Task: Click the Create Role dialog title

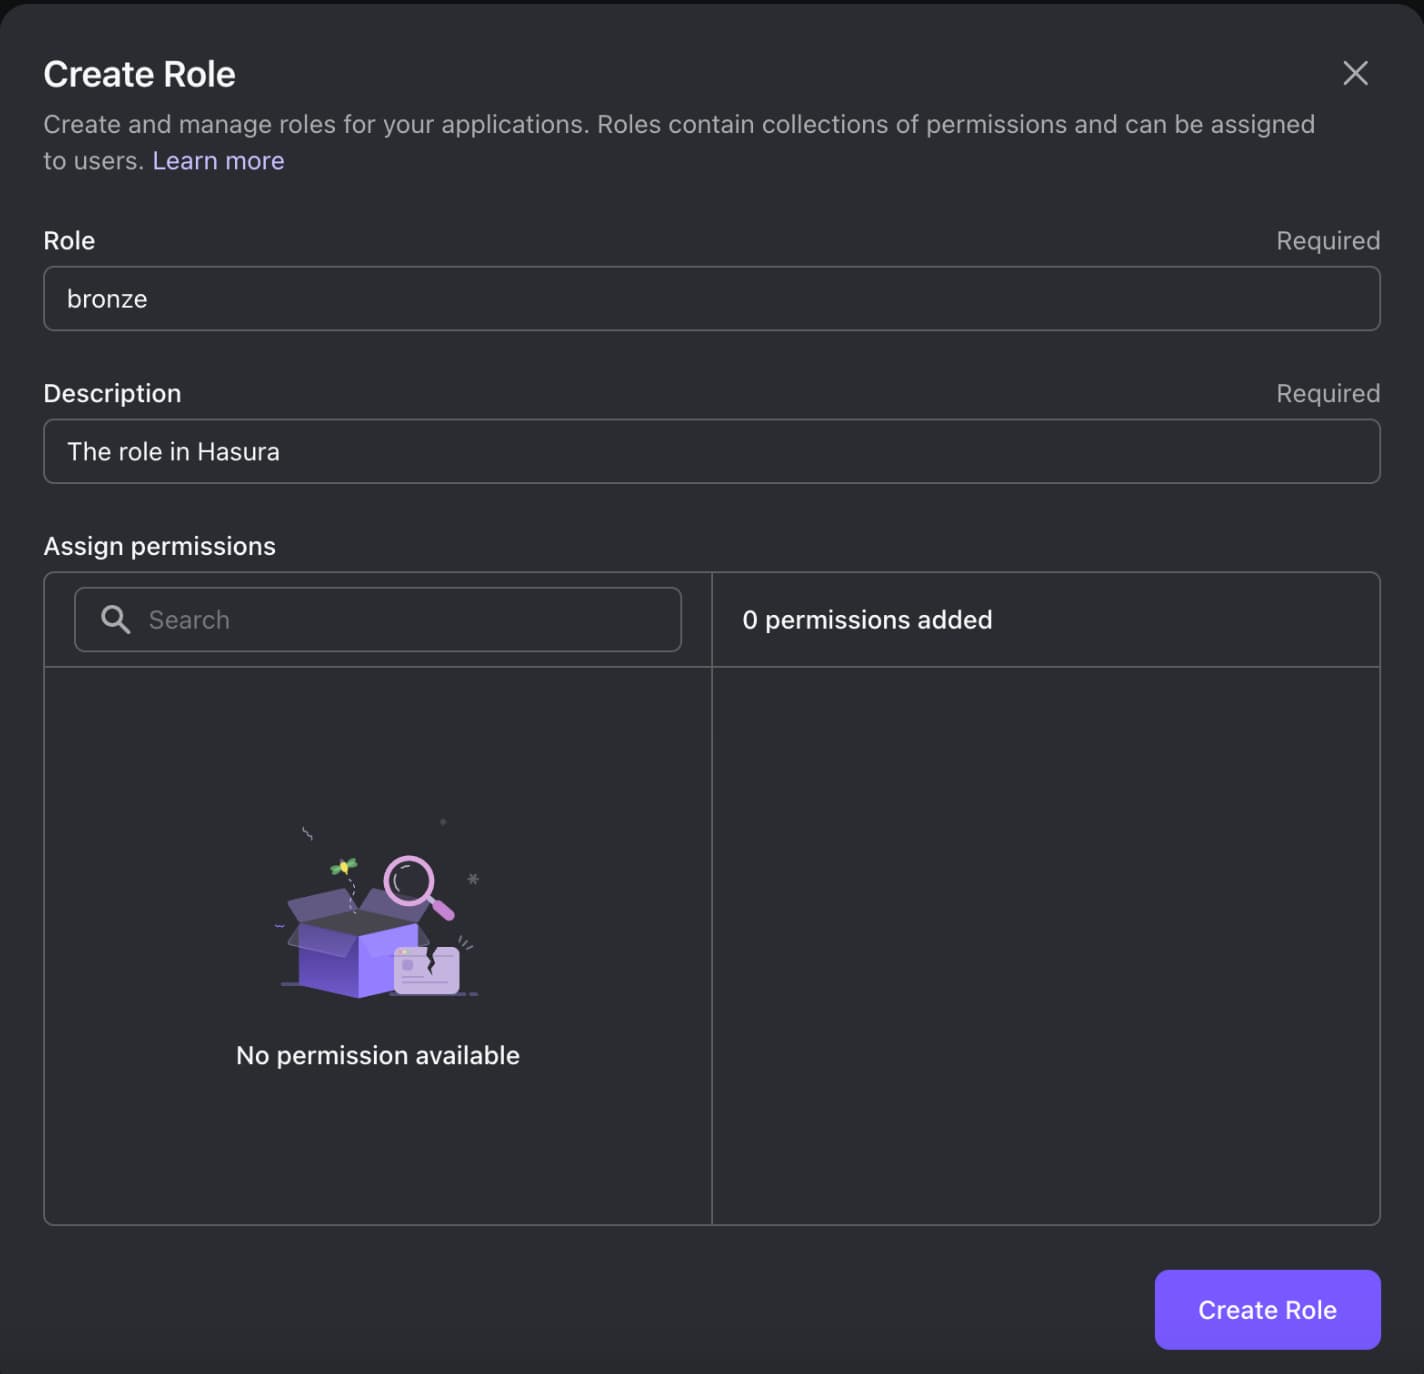Action: pos(139,73)
